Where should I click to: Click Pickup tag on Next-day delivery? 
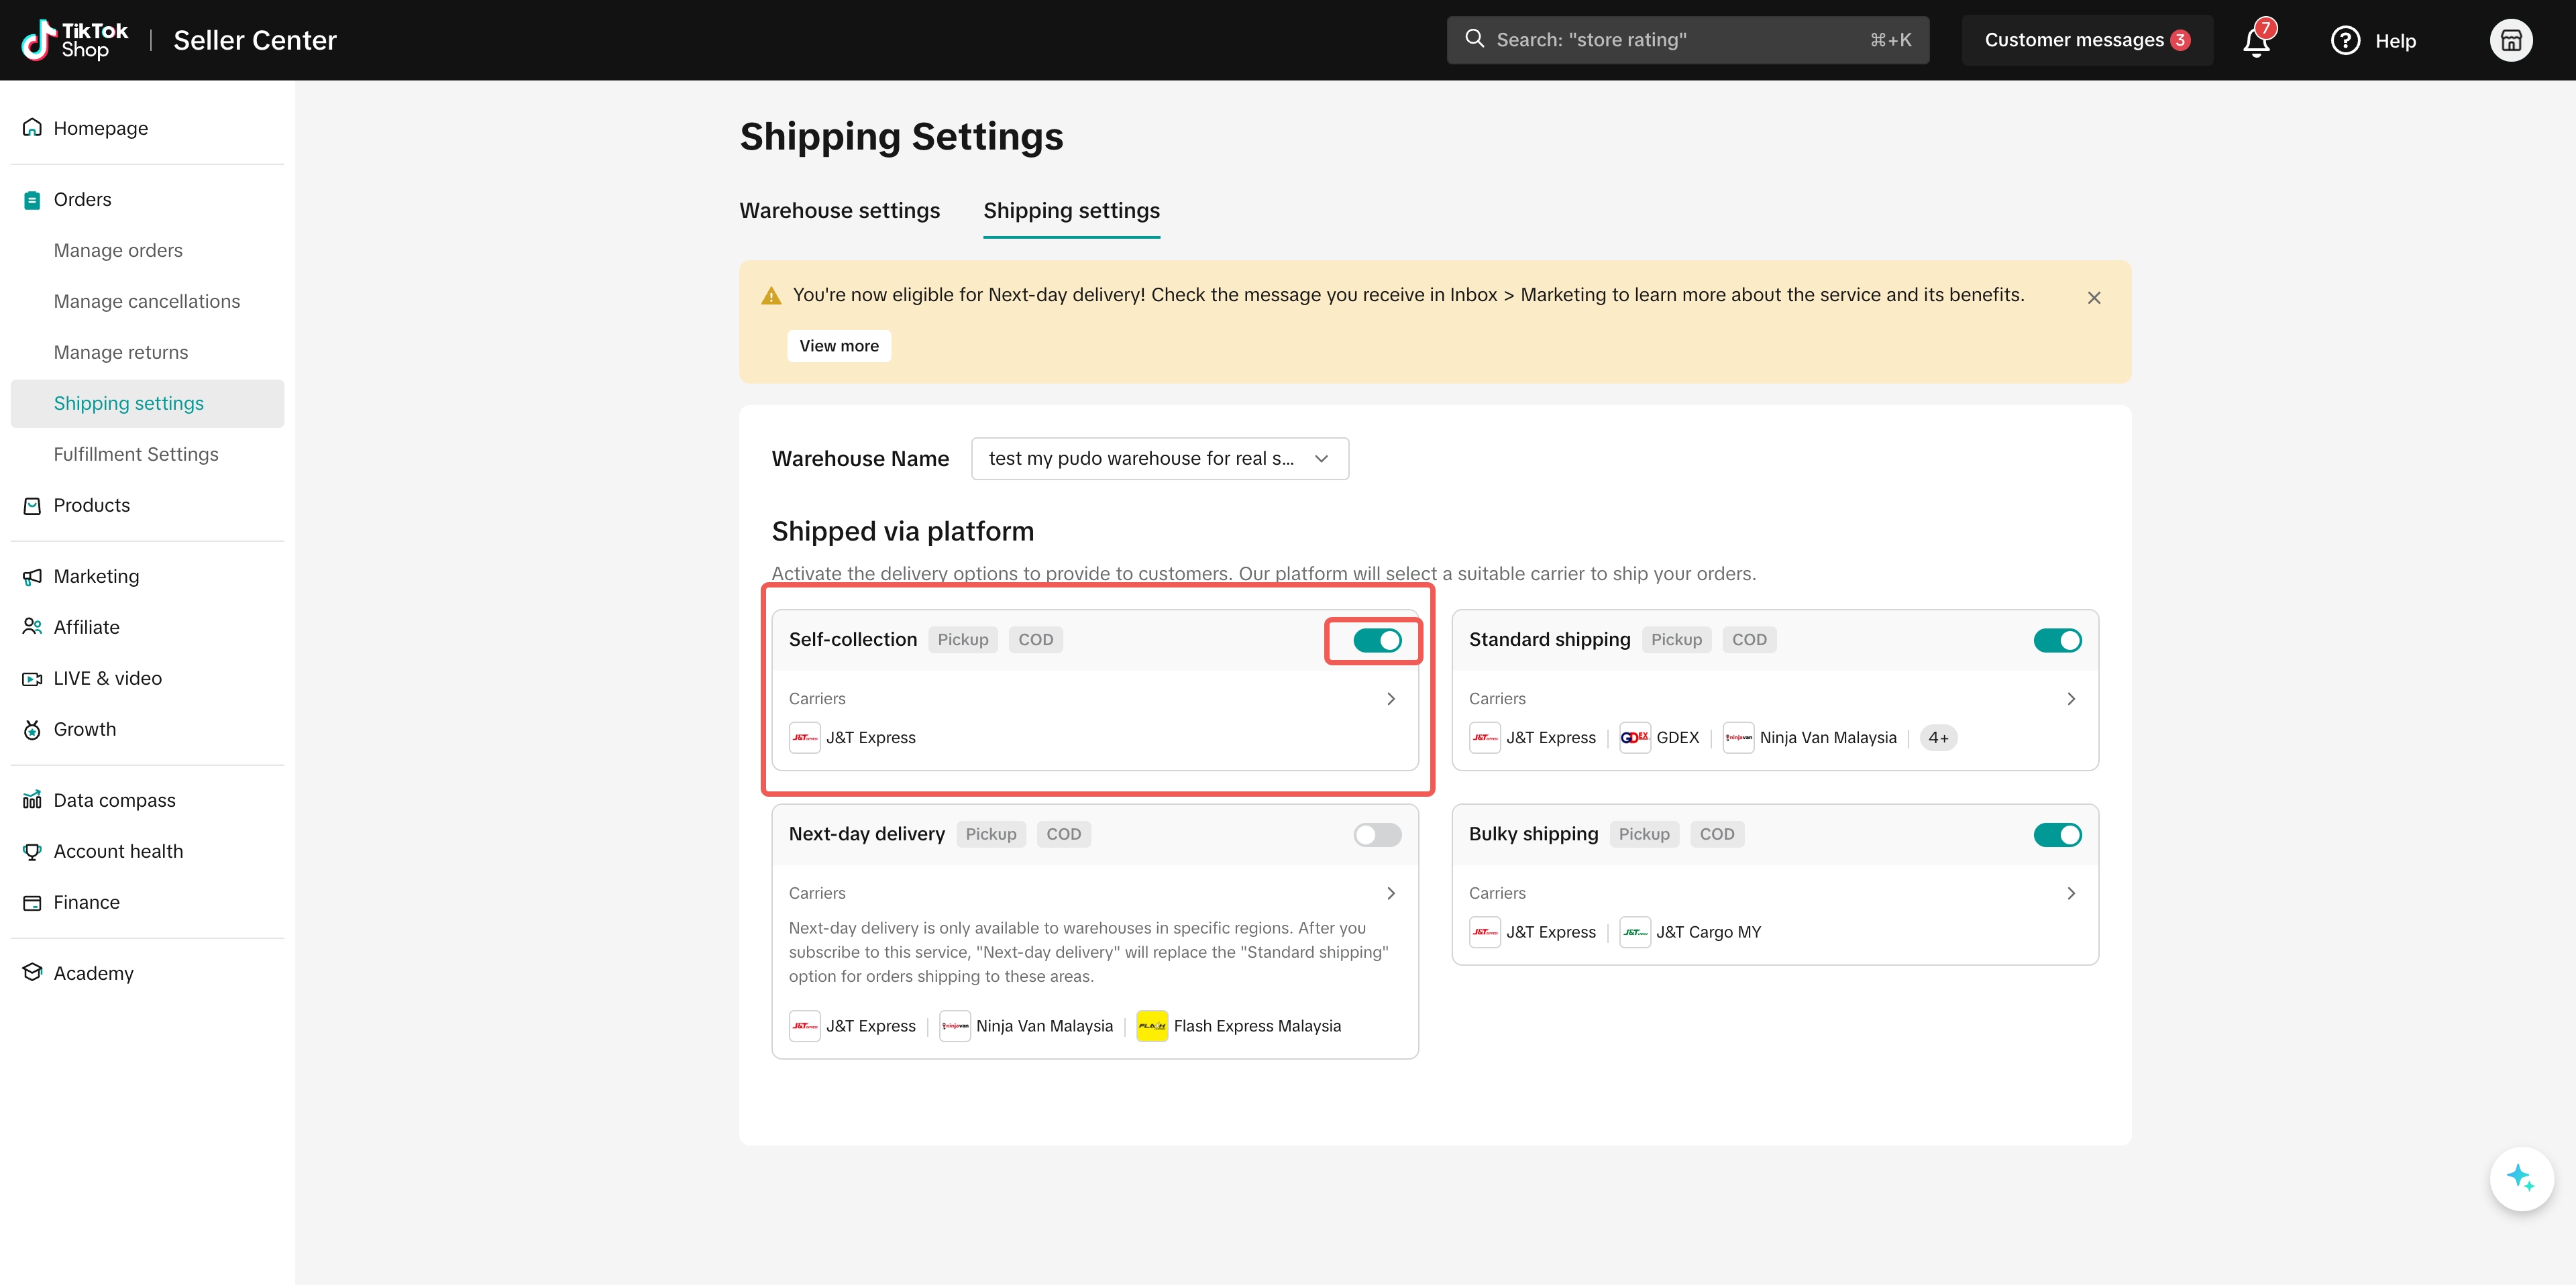click(x=991, y=834)
